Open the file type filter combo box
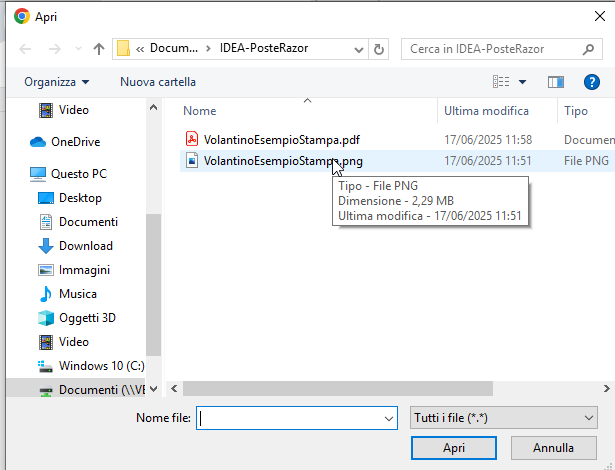 [503, 417]
